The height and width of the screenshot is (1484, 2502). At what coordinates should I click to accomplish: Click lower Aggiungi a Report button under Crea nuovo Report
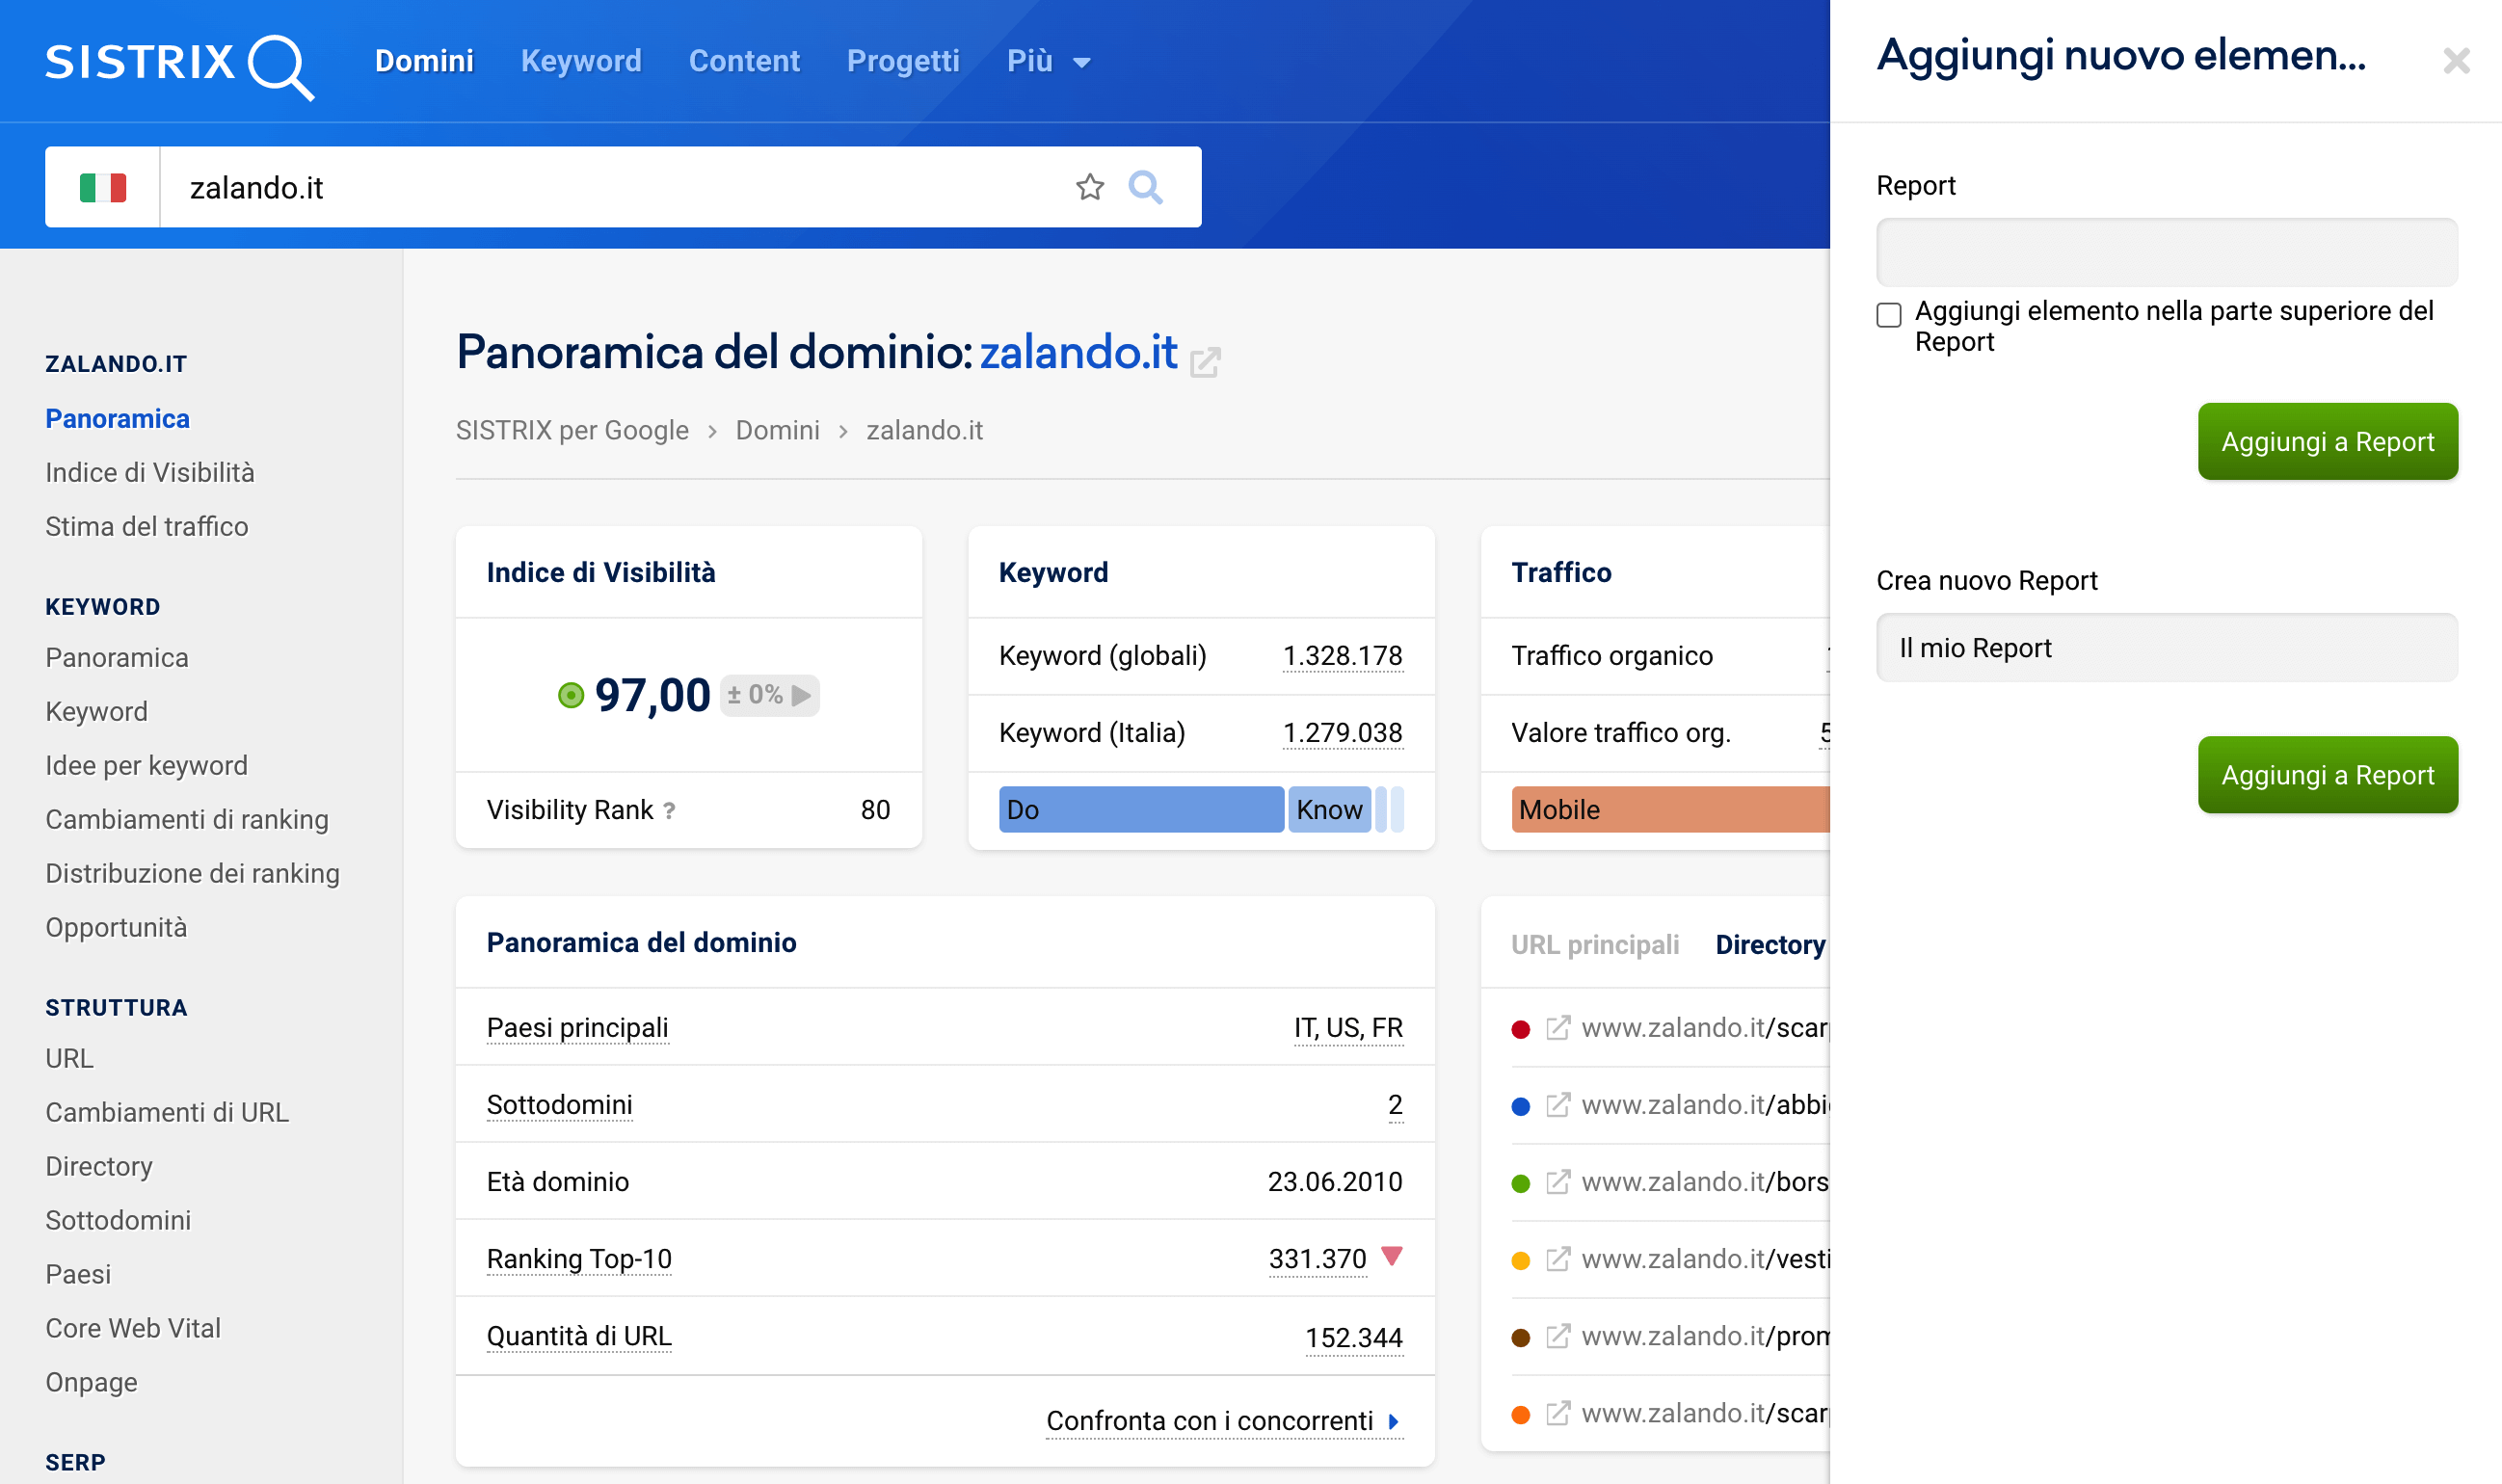pos(2328,775)
